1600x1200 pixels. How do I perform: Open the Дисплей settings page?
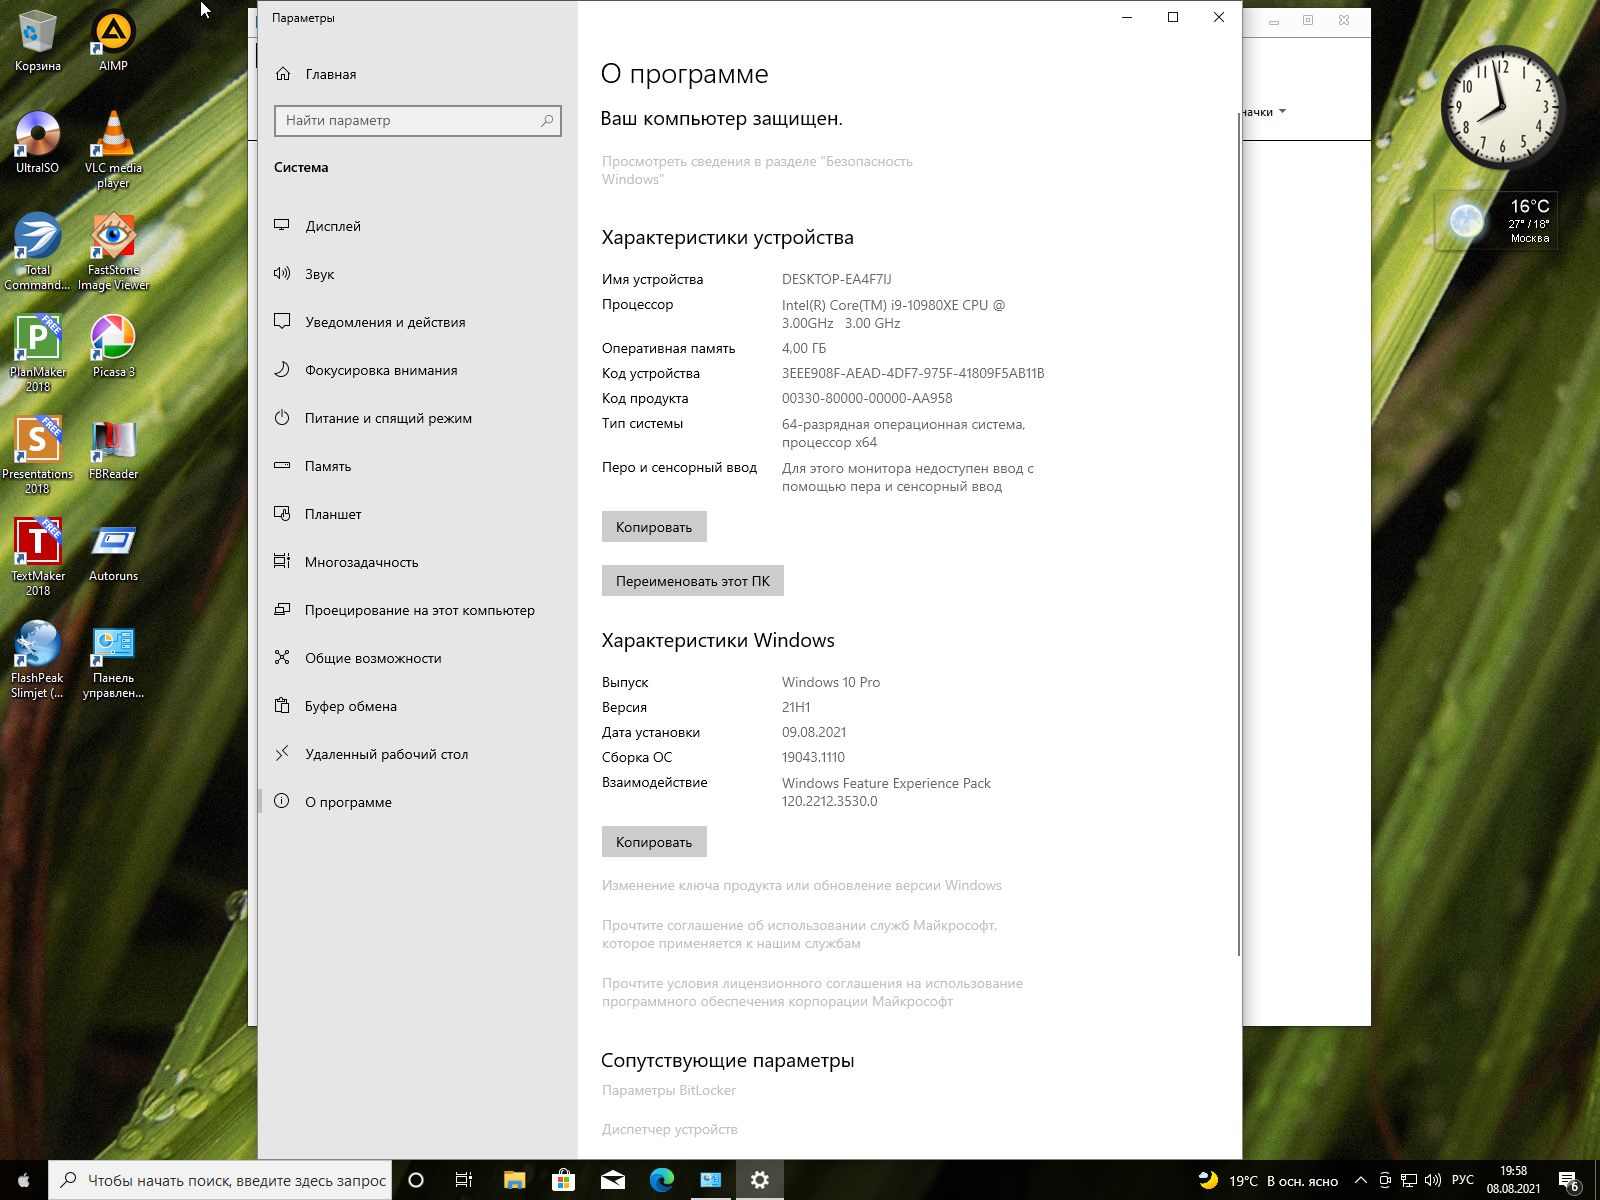(x=418, y=226)
